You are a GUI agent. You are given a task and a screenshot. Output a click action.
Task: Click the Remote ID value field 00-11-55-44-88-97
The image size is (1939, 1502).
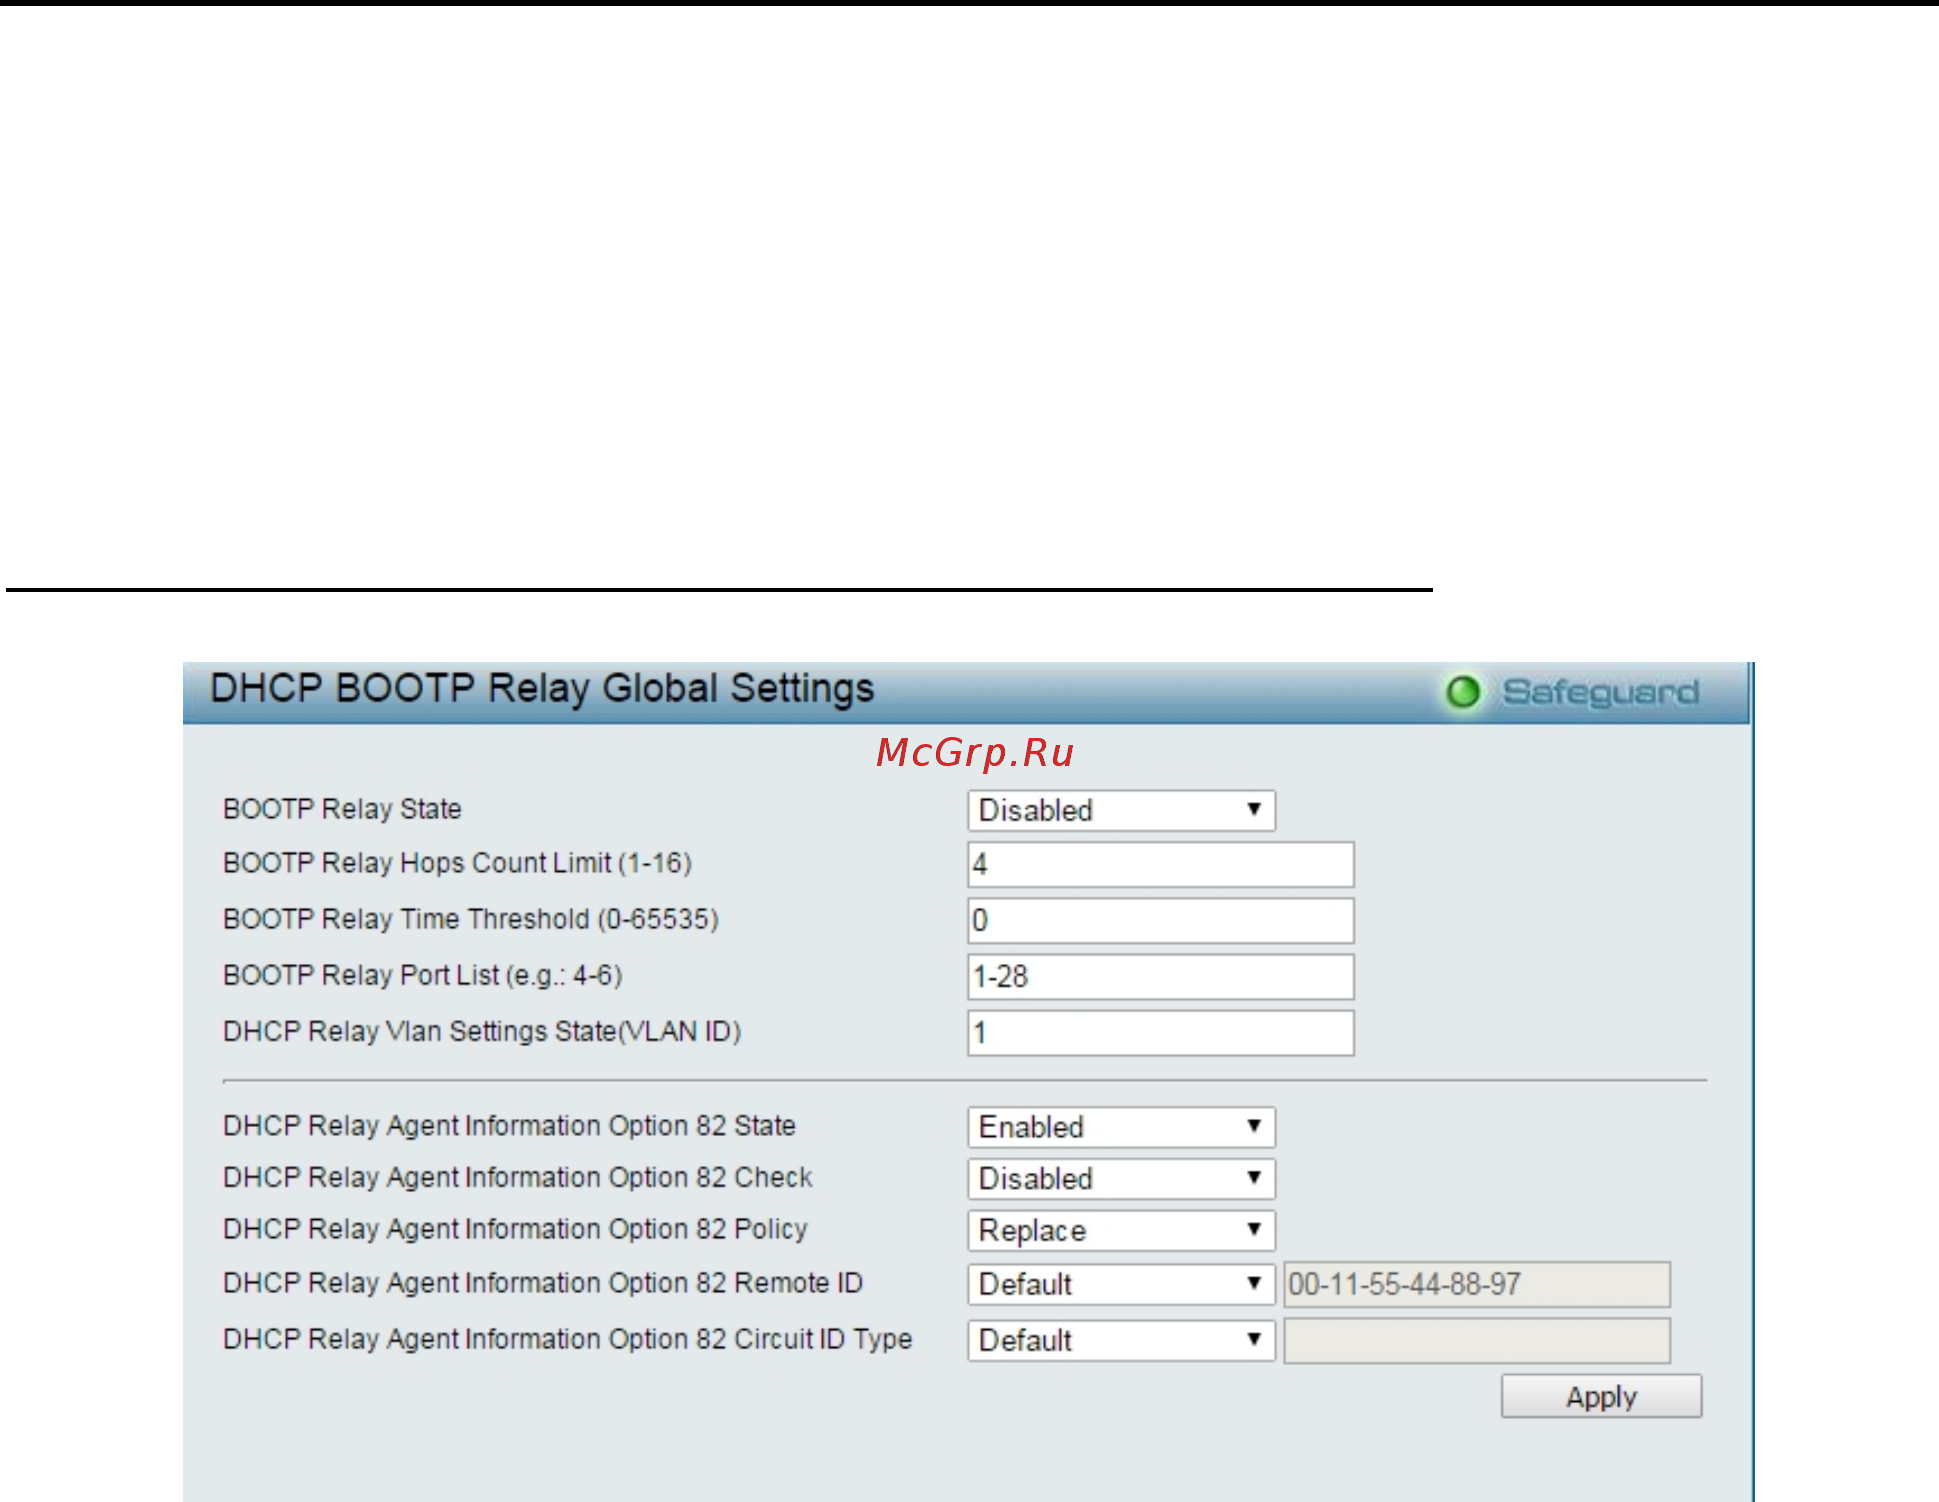[x=1477, y=1285]
